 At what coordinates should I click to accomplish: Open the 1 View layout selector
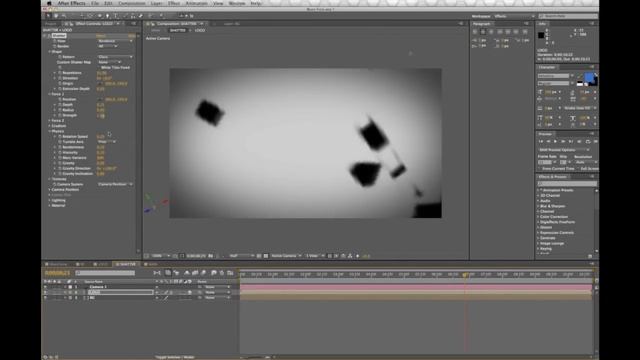pos(315,256)
